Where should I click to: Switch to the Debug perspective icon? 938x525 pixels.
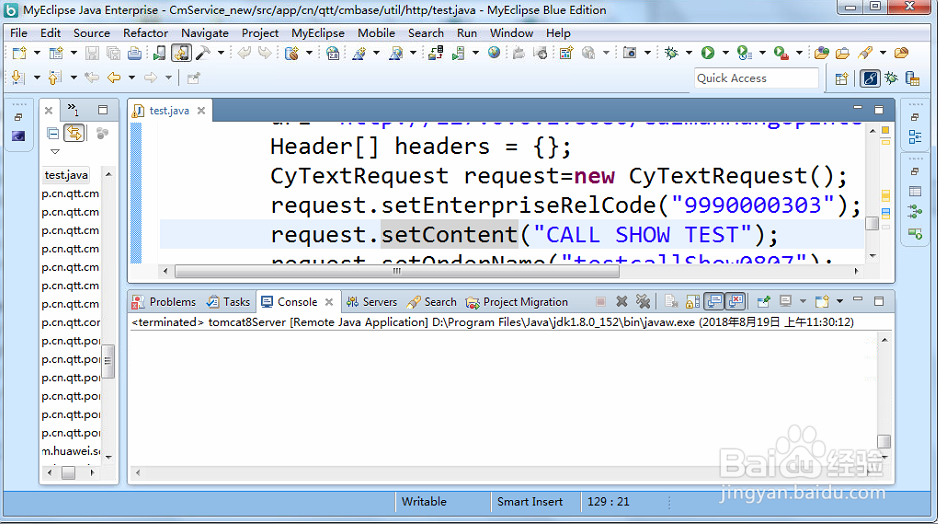coord(891,78)
